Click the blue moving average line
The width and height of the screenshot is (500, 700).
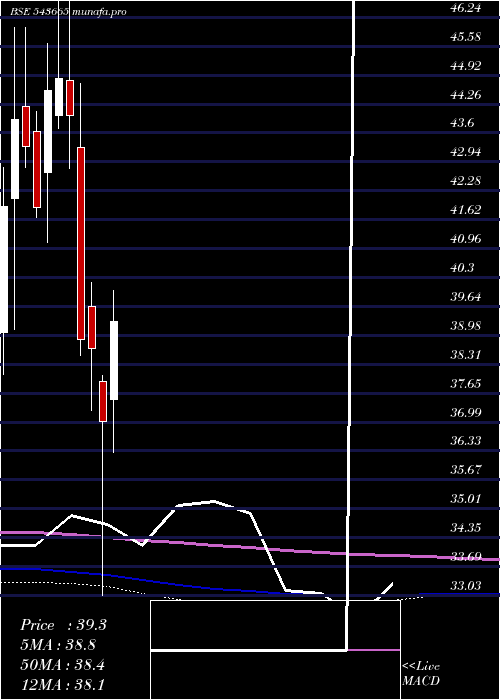click(143, 579)
